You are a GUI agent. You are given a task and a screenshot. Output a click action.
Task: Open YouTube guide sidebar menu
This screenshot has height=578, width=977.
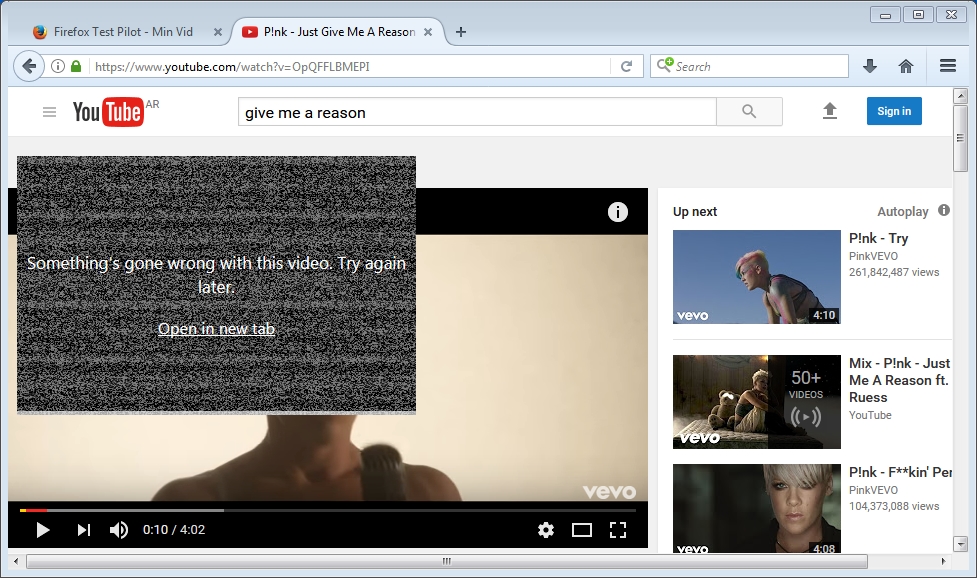coord(49,112)
